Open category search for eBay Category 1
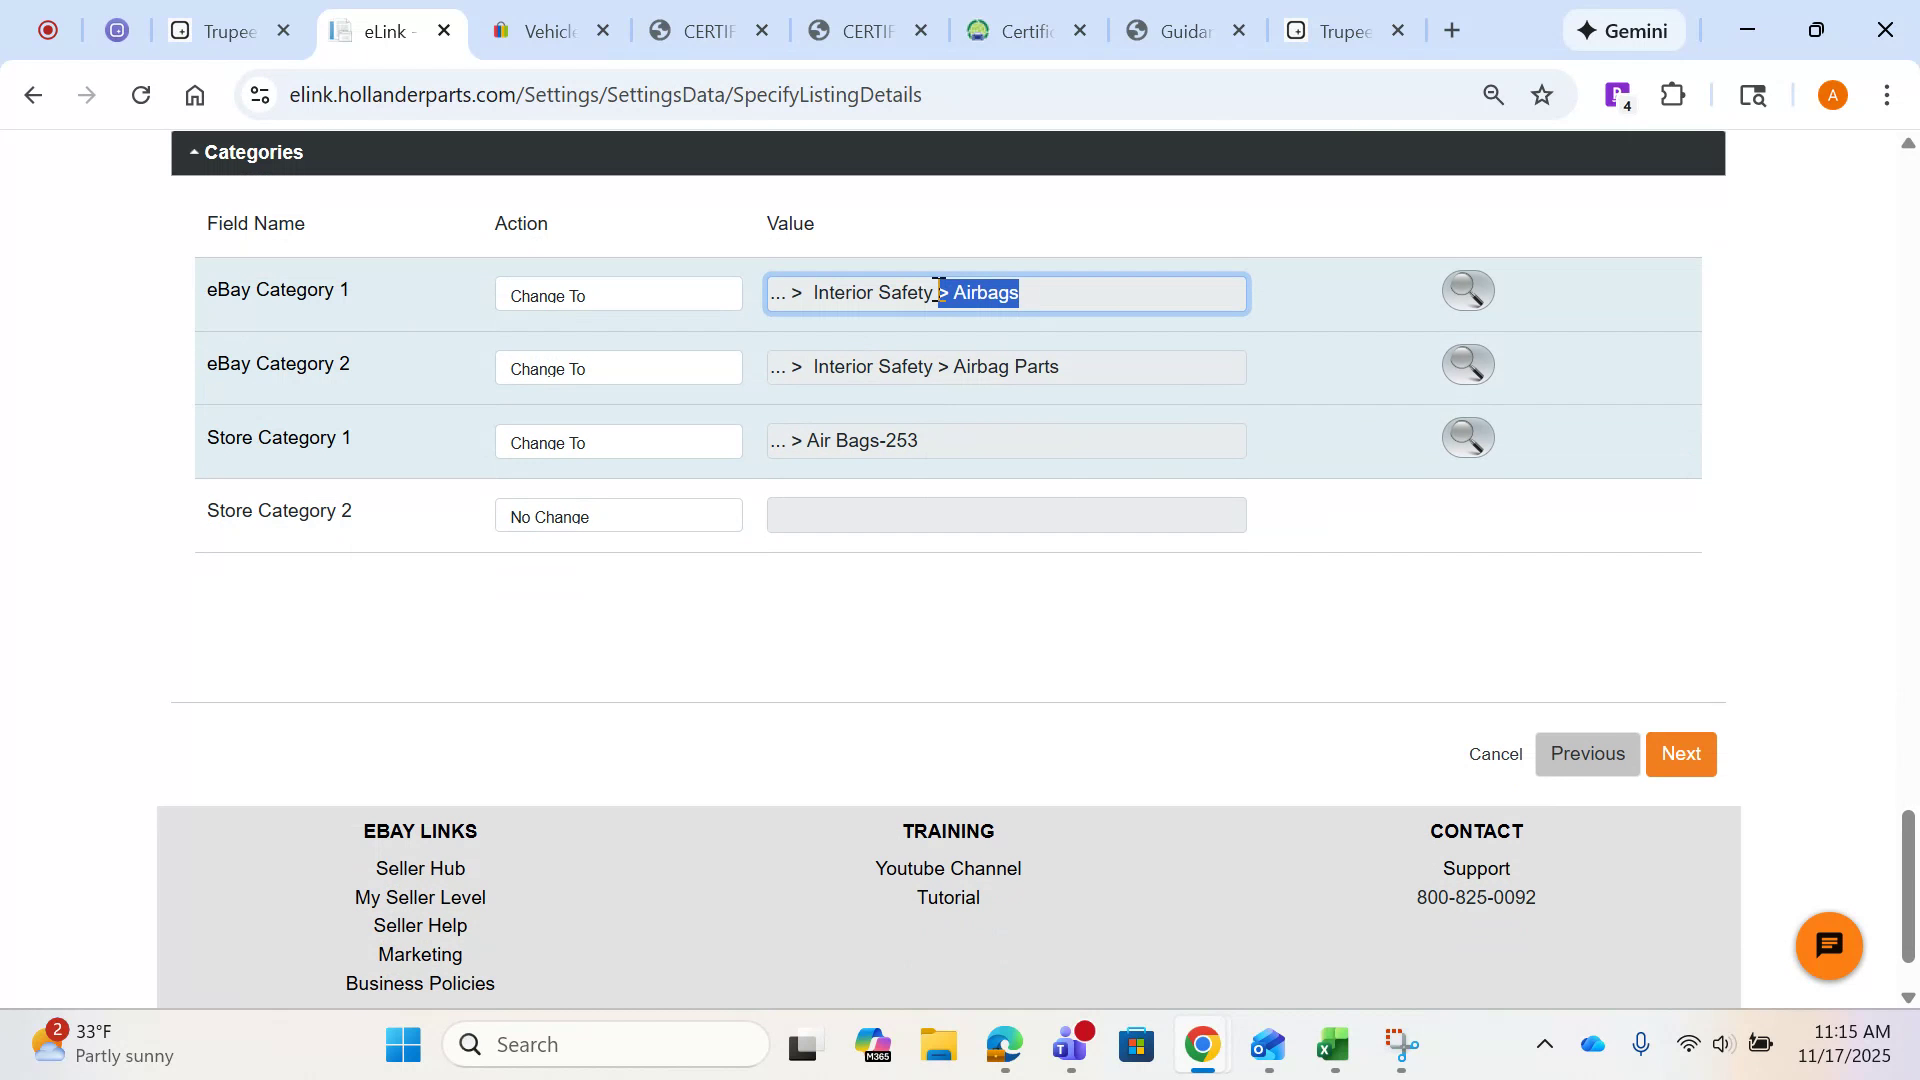 [1466, 290]
